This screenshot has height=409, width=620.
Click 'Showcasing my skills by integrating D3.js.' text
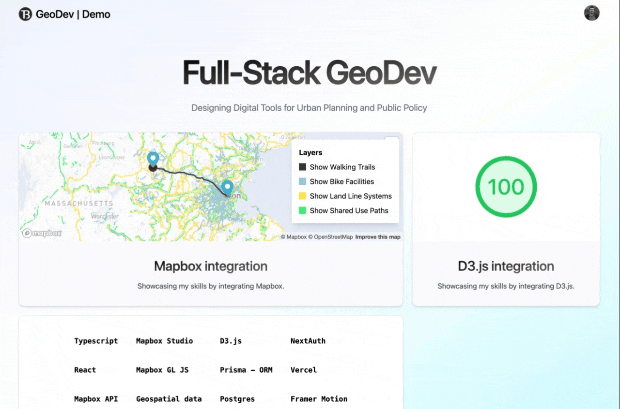click(506, 286)
